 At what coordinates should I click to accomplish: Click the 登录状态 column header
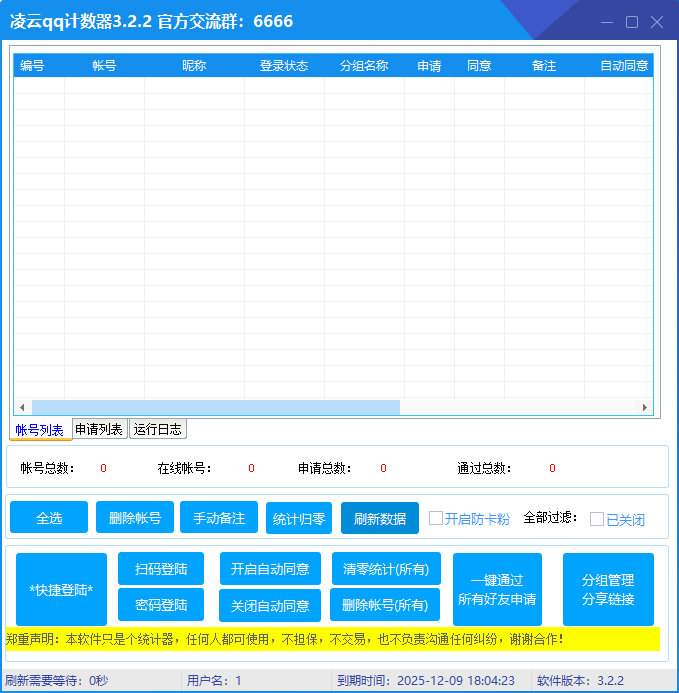click(x=284, y=65)
